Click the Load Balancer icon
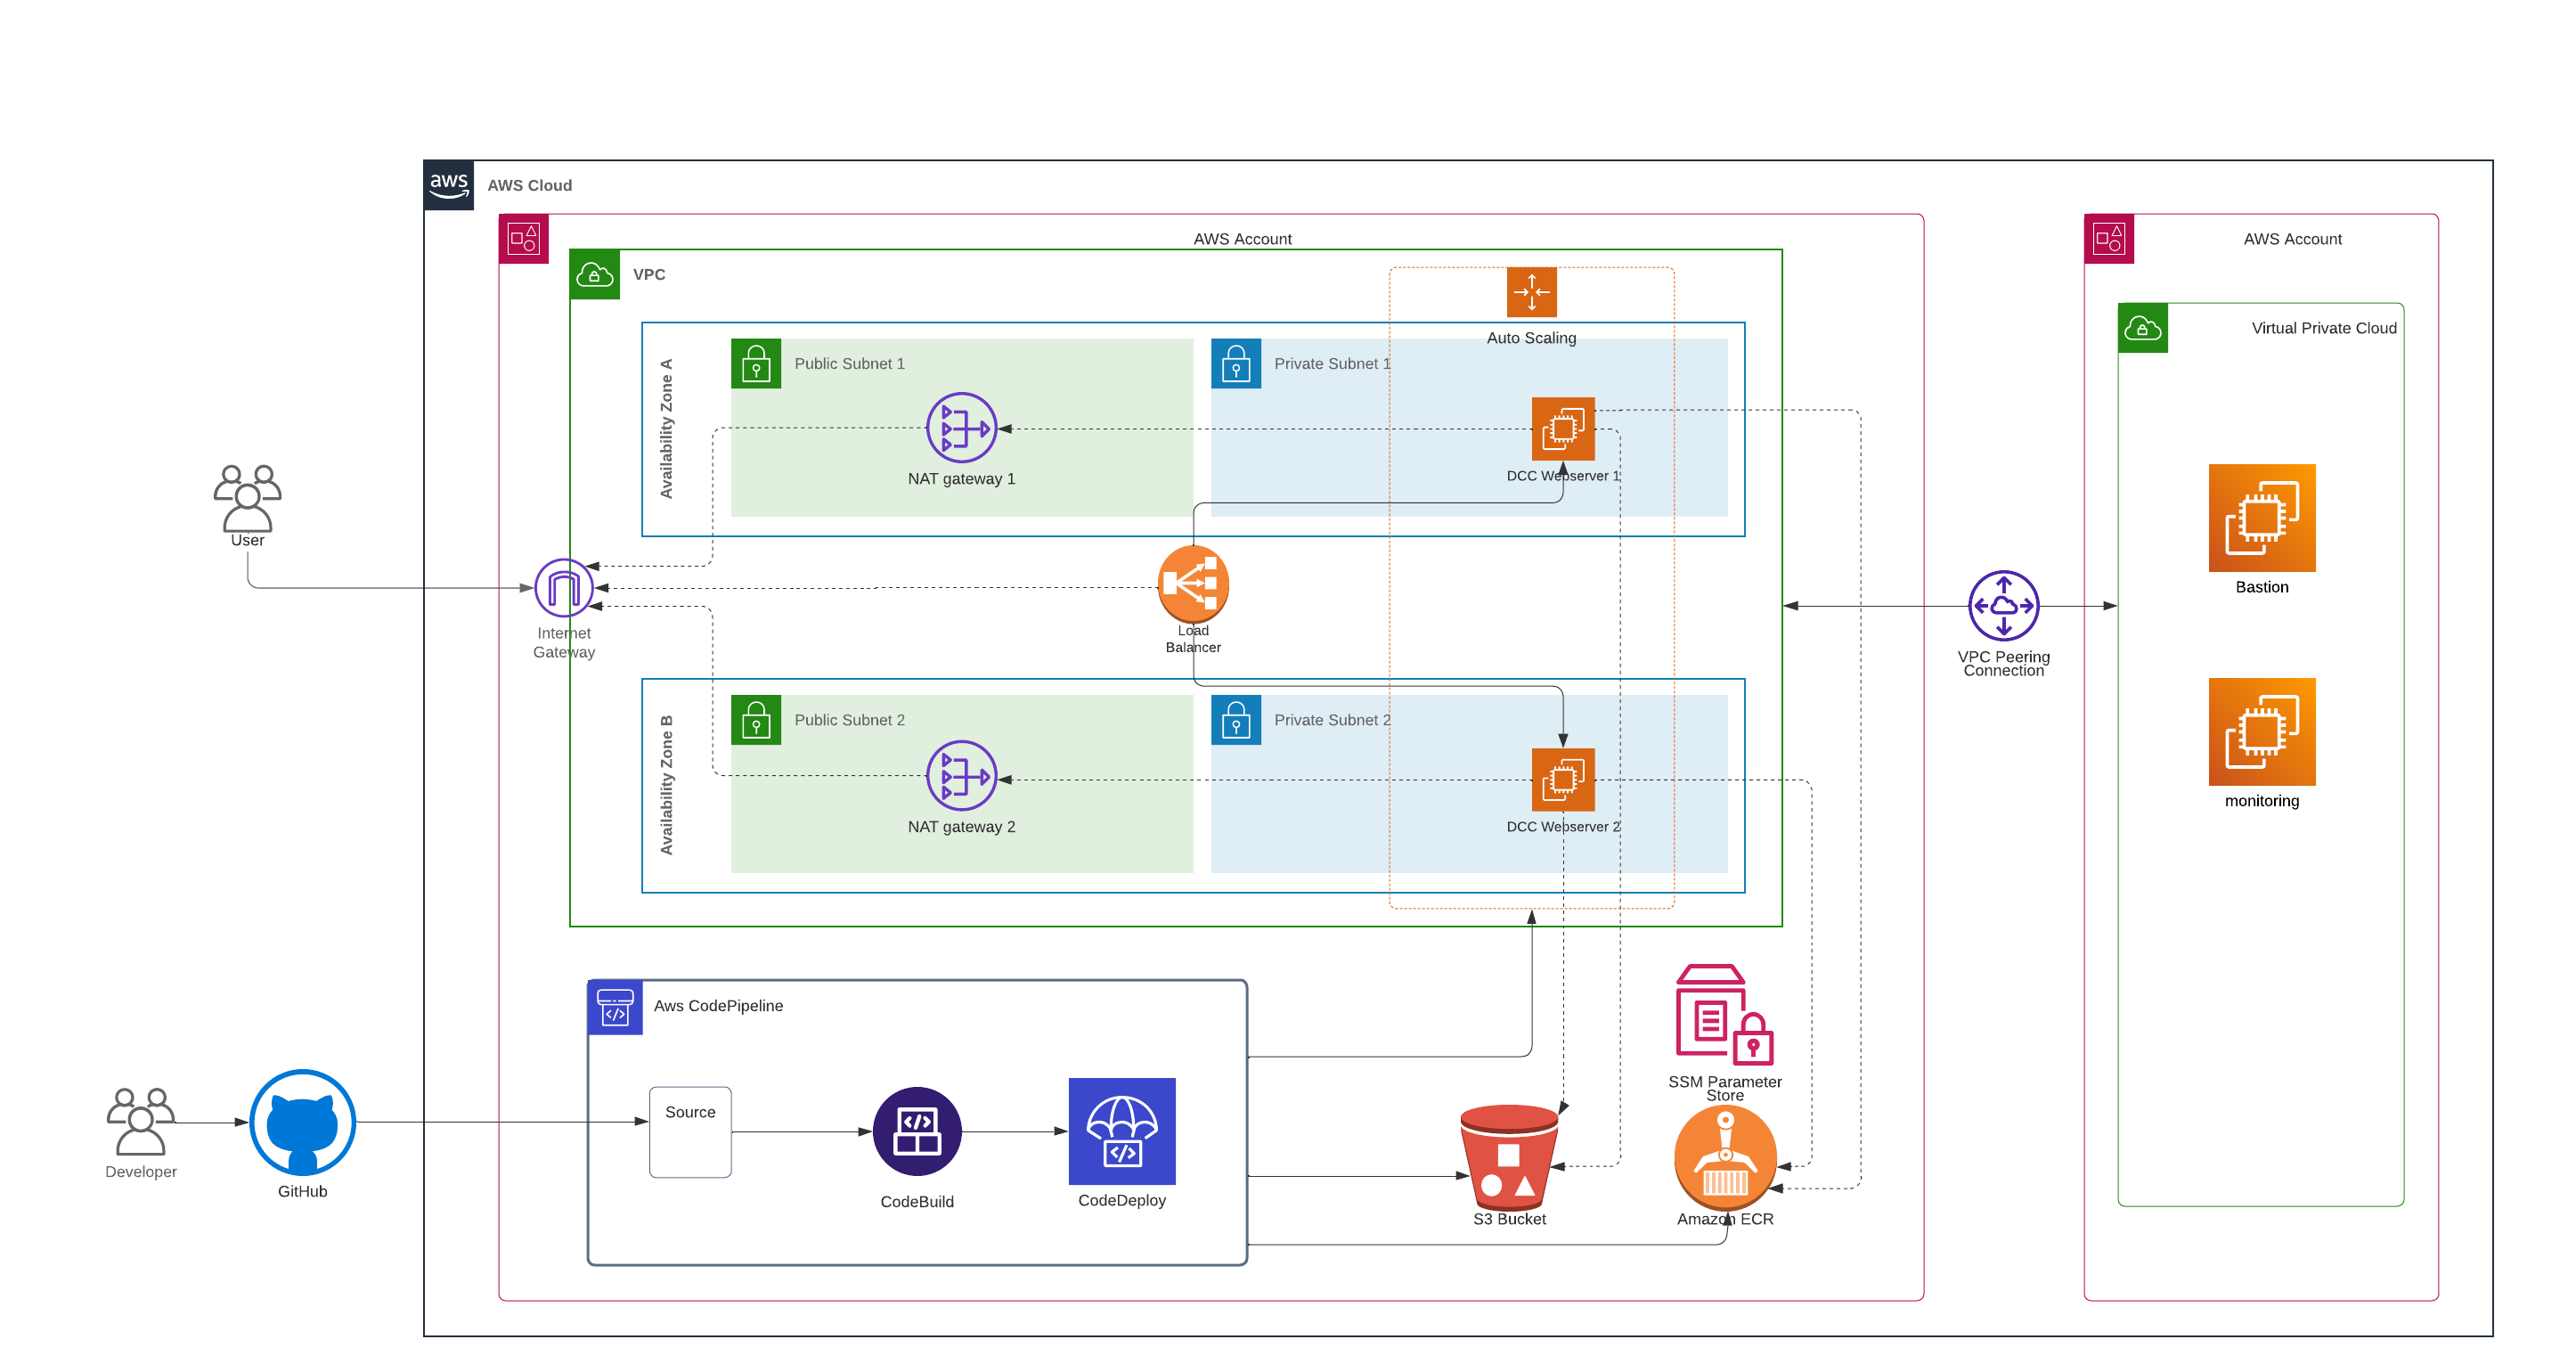 1192,584
